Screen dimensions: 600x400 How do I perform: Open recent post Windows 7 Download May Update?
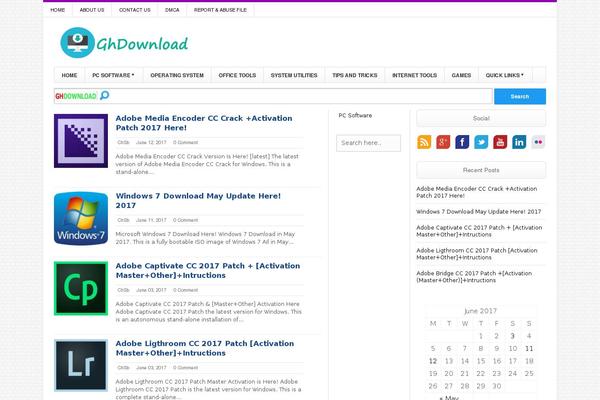479,211
